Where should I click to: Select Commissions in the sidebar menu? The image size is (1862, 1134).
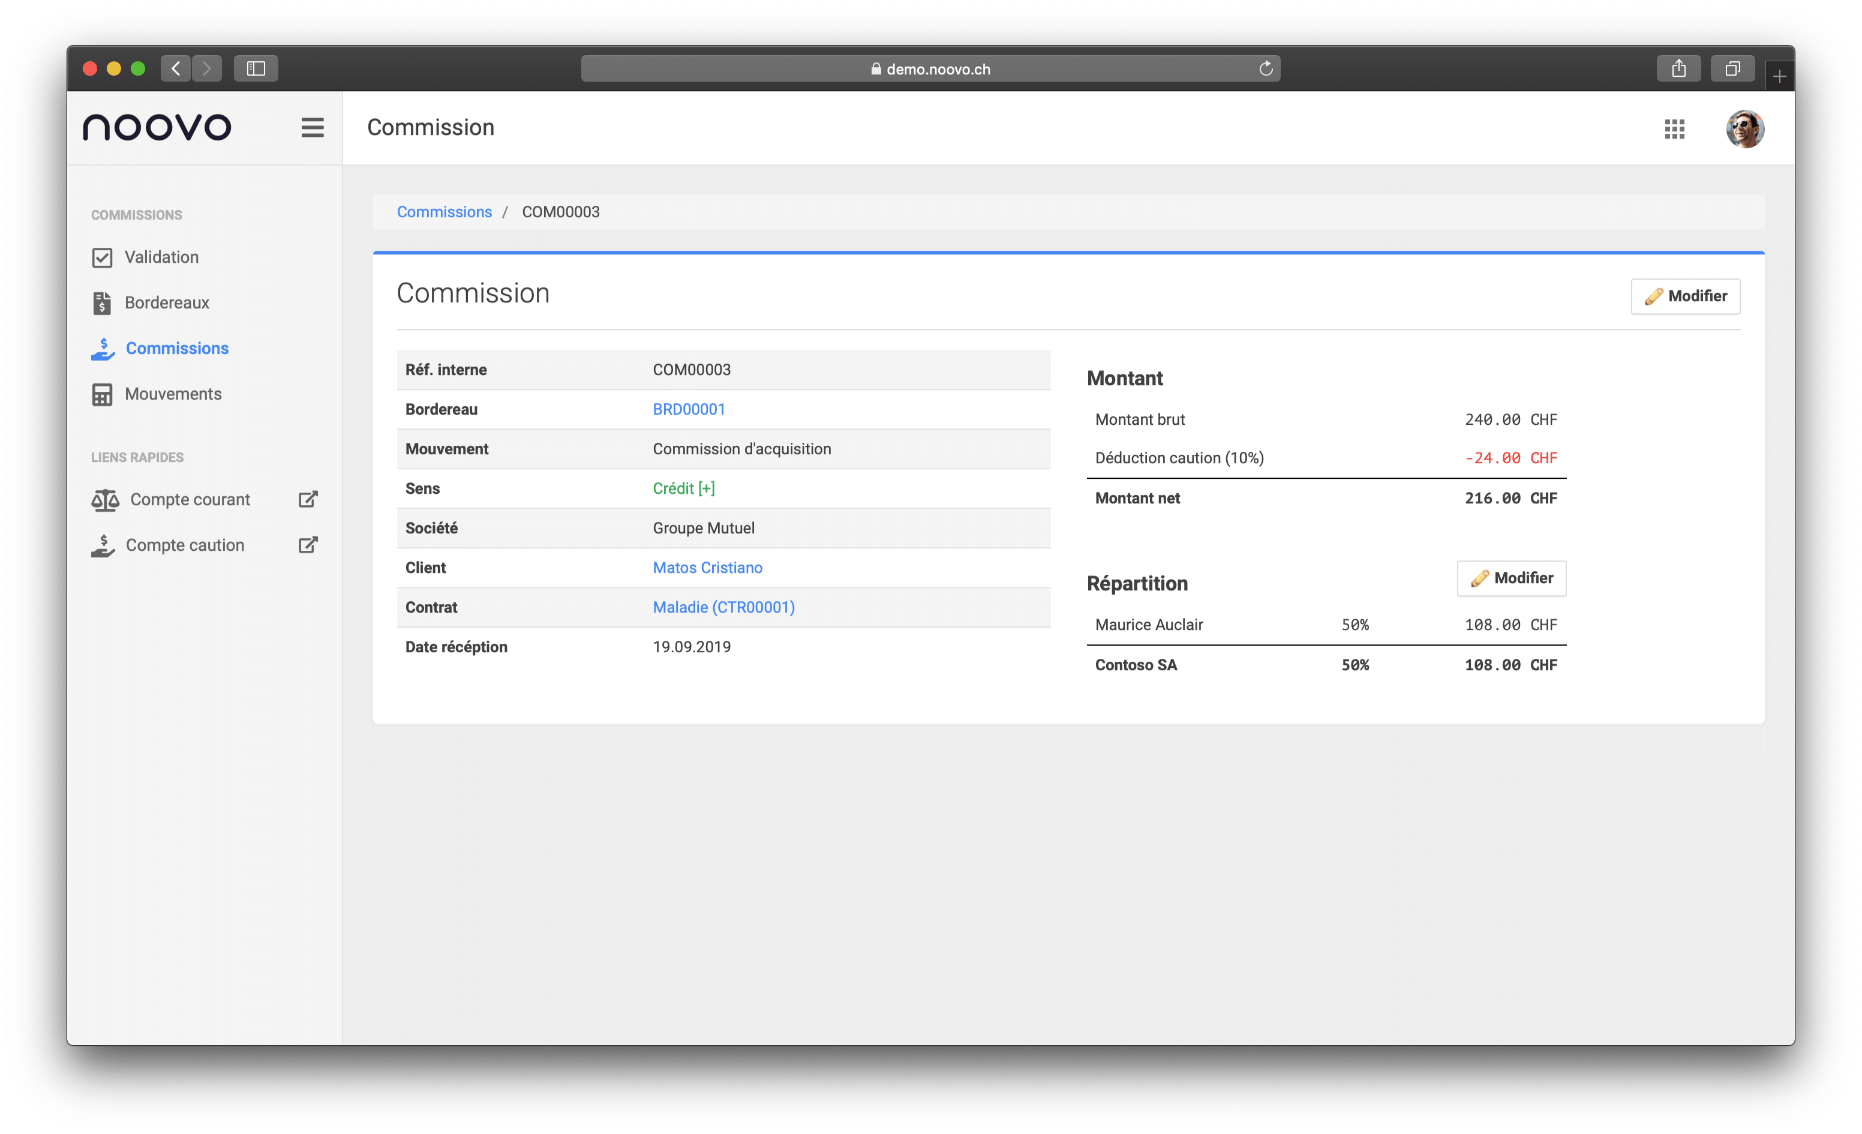(177, 348)
